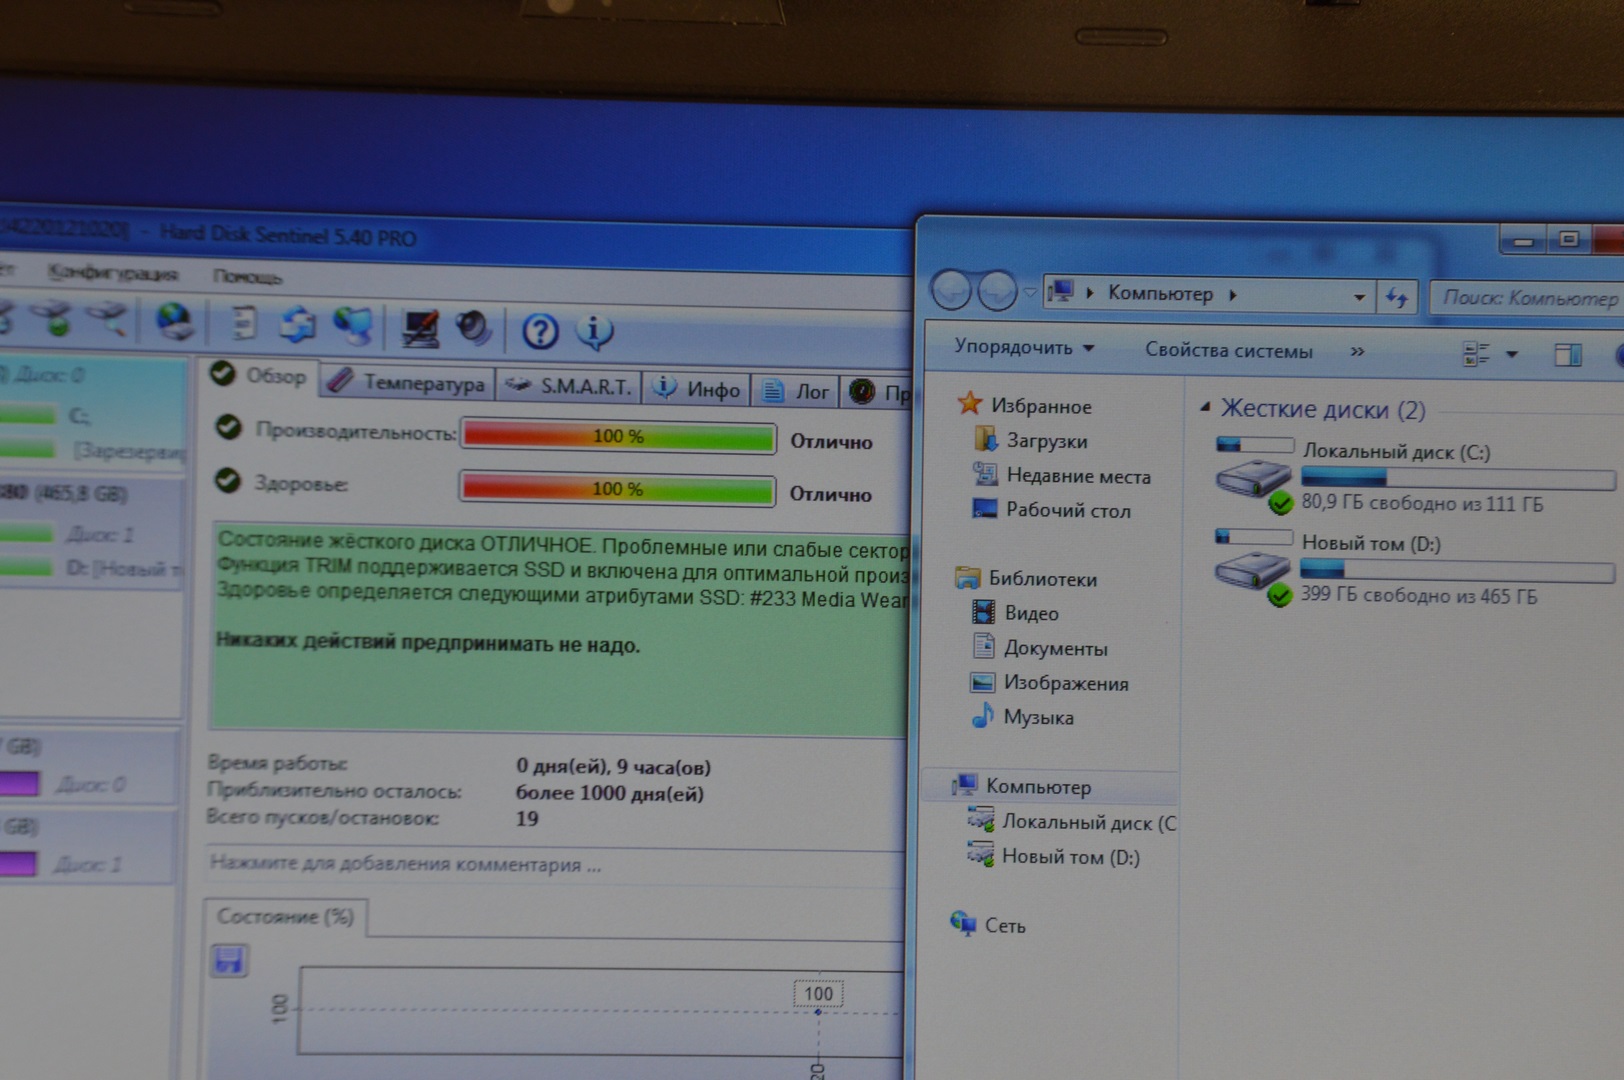Click the globe and disk toolbar icon

pos(175,322)
